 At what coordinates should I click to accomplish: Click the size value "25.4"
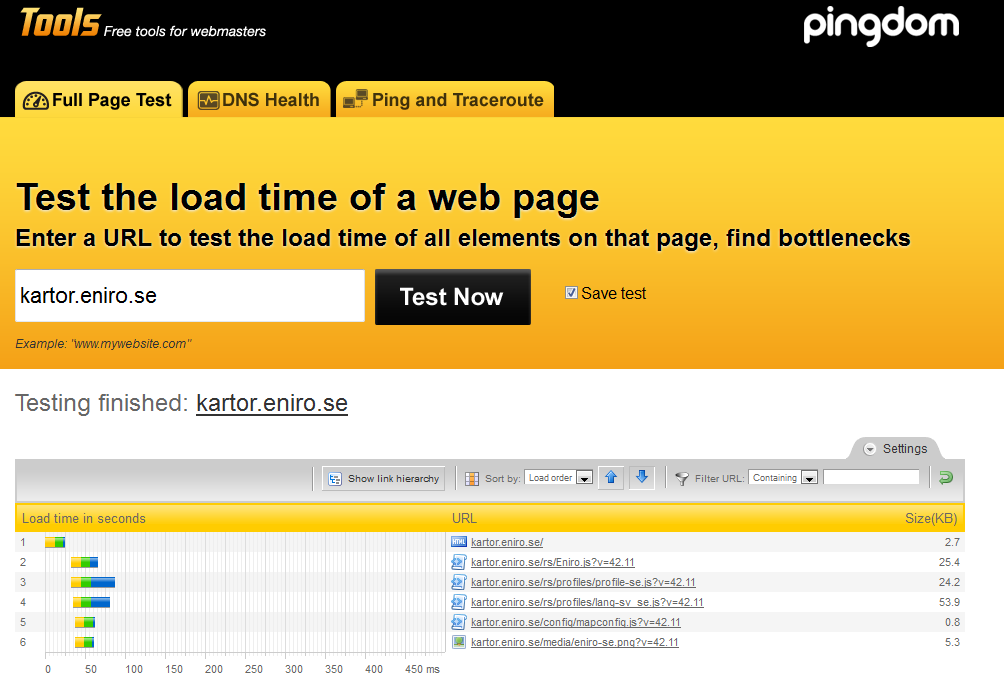(949, 562)
